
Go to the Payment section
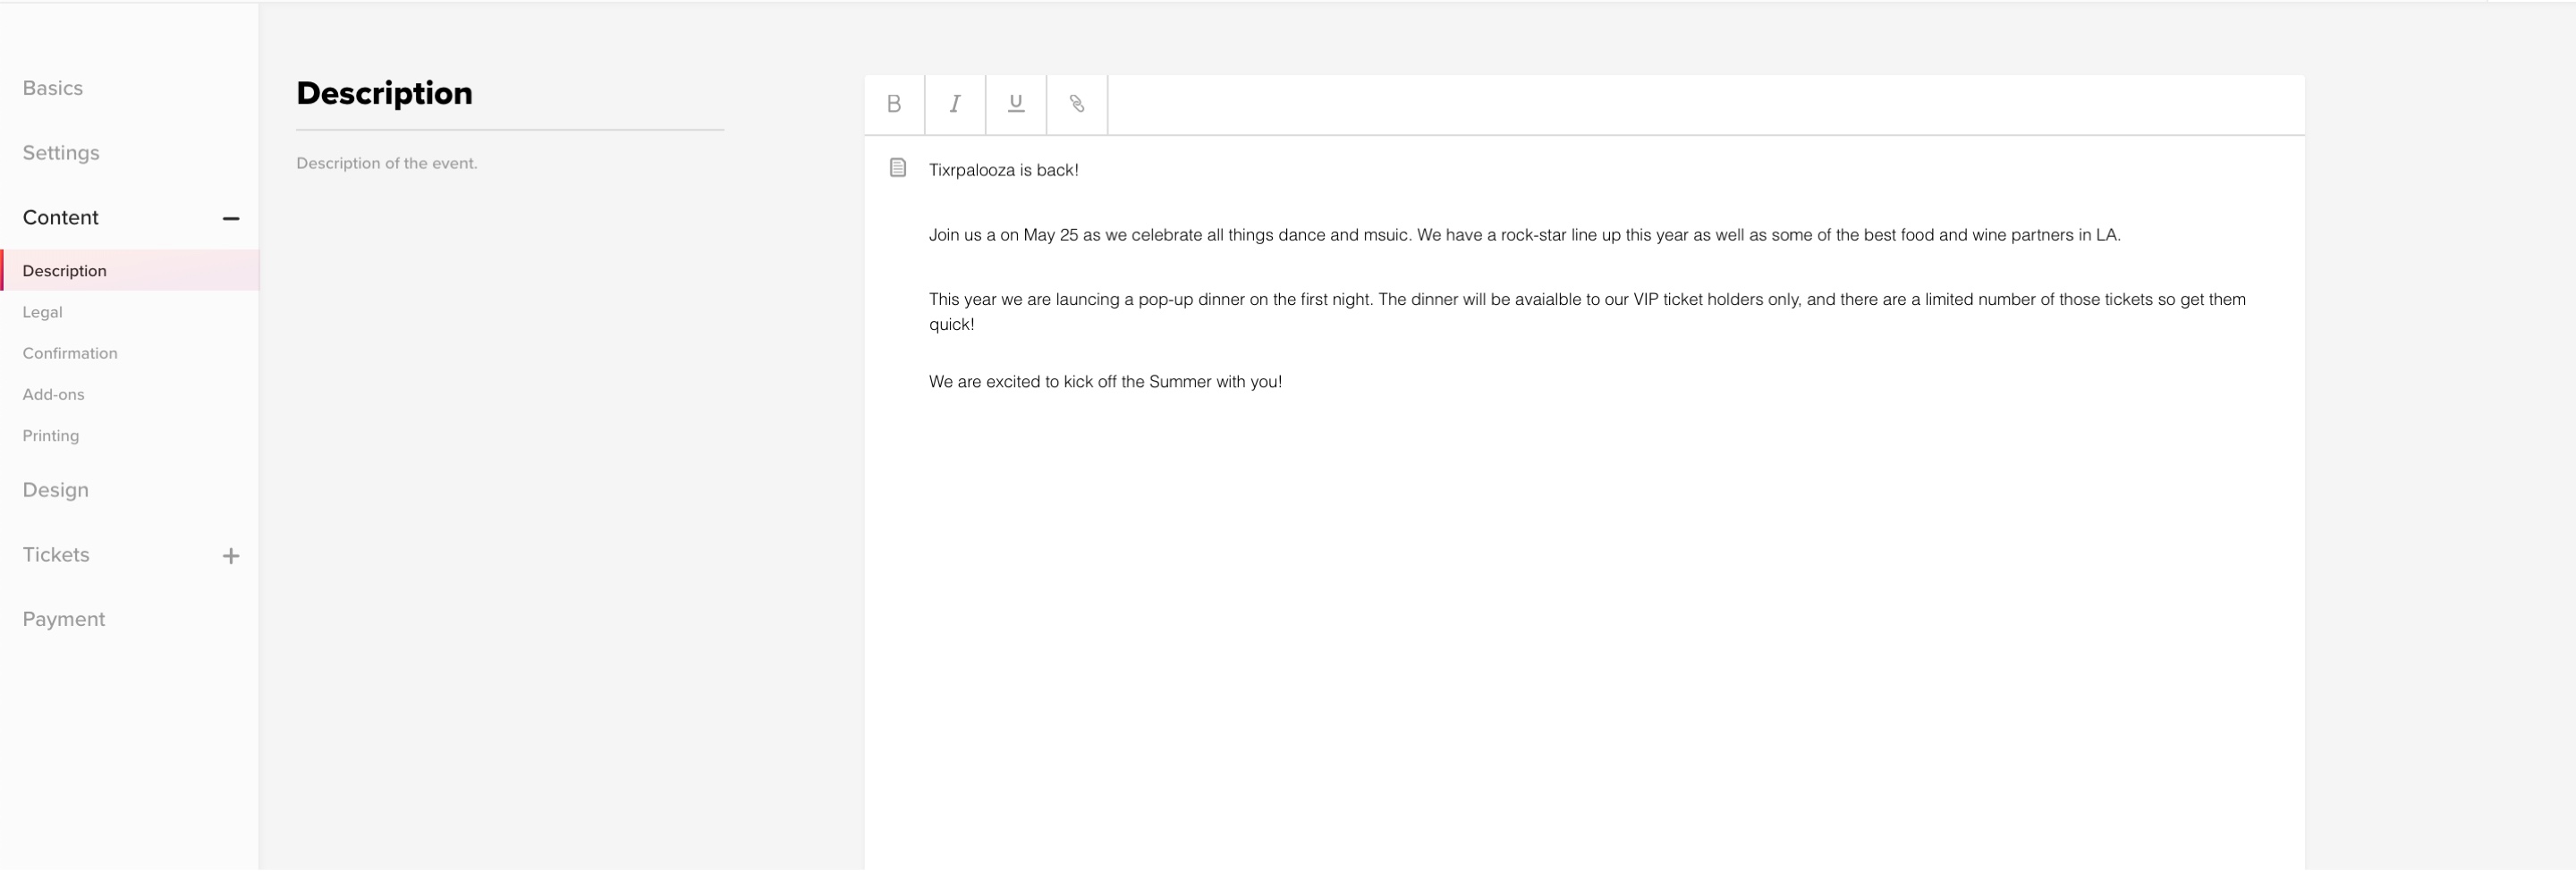(64, 619)
